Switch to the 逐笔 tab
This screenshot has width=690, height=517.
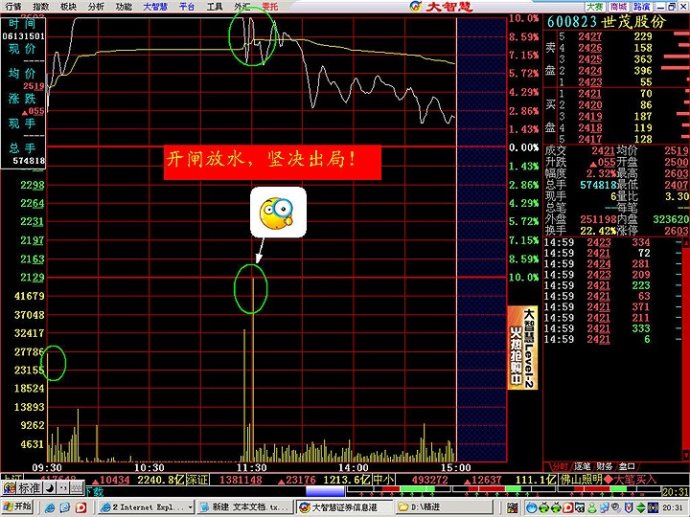coord(582,466)
